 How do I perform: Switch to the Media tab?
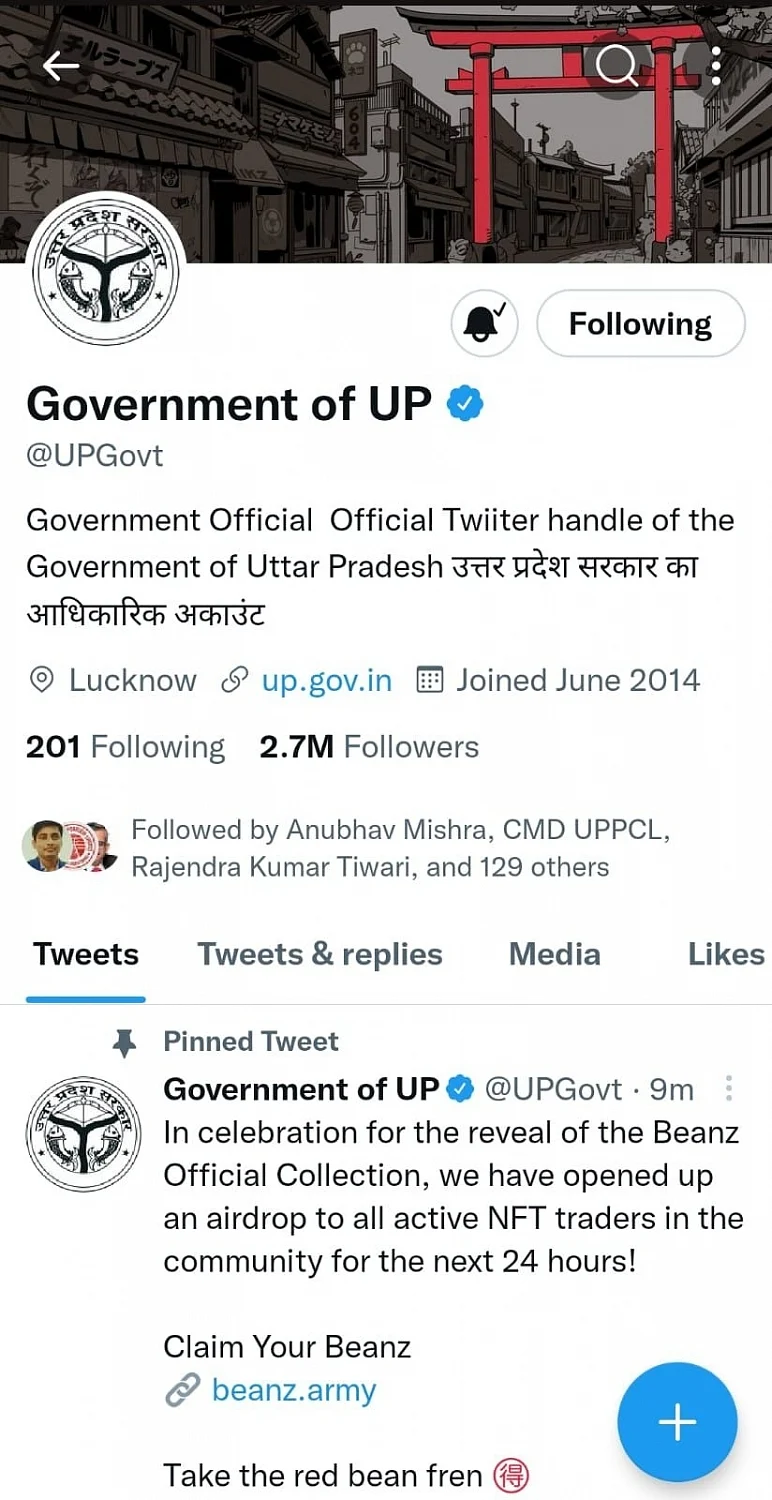coord(555,955)
